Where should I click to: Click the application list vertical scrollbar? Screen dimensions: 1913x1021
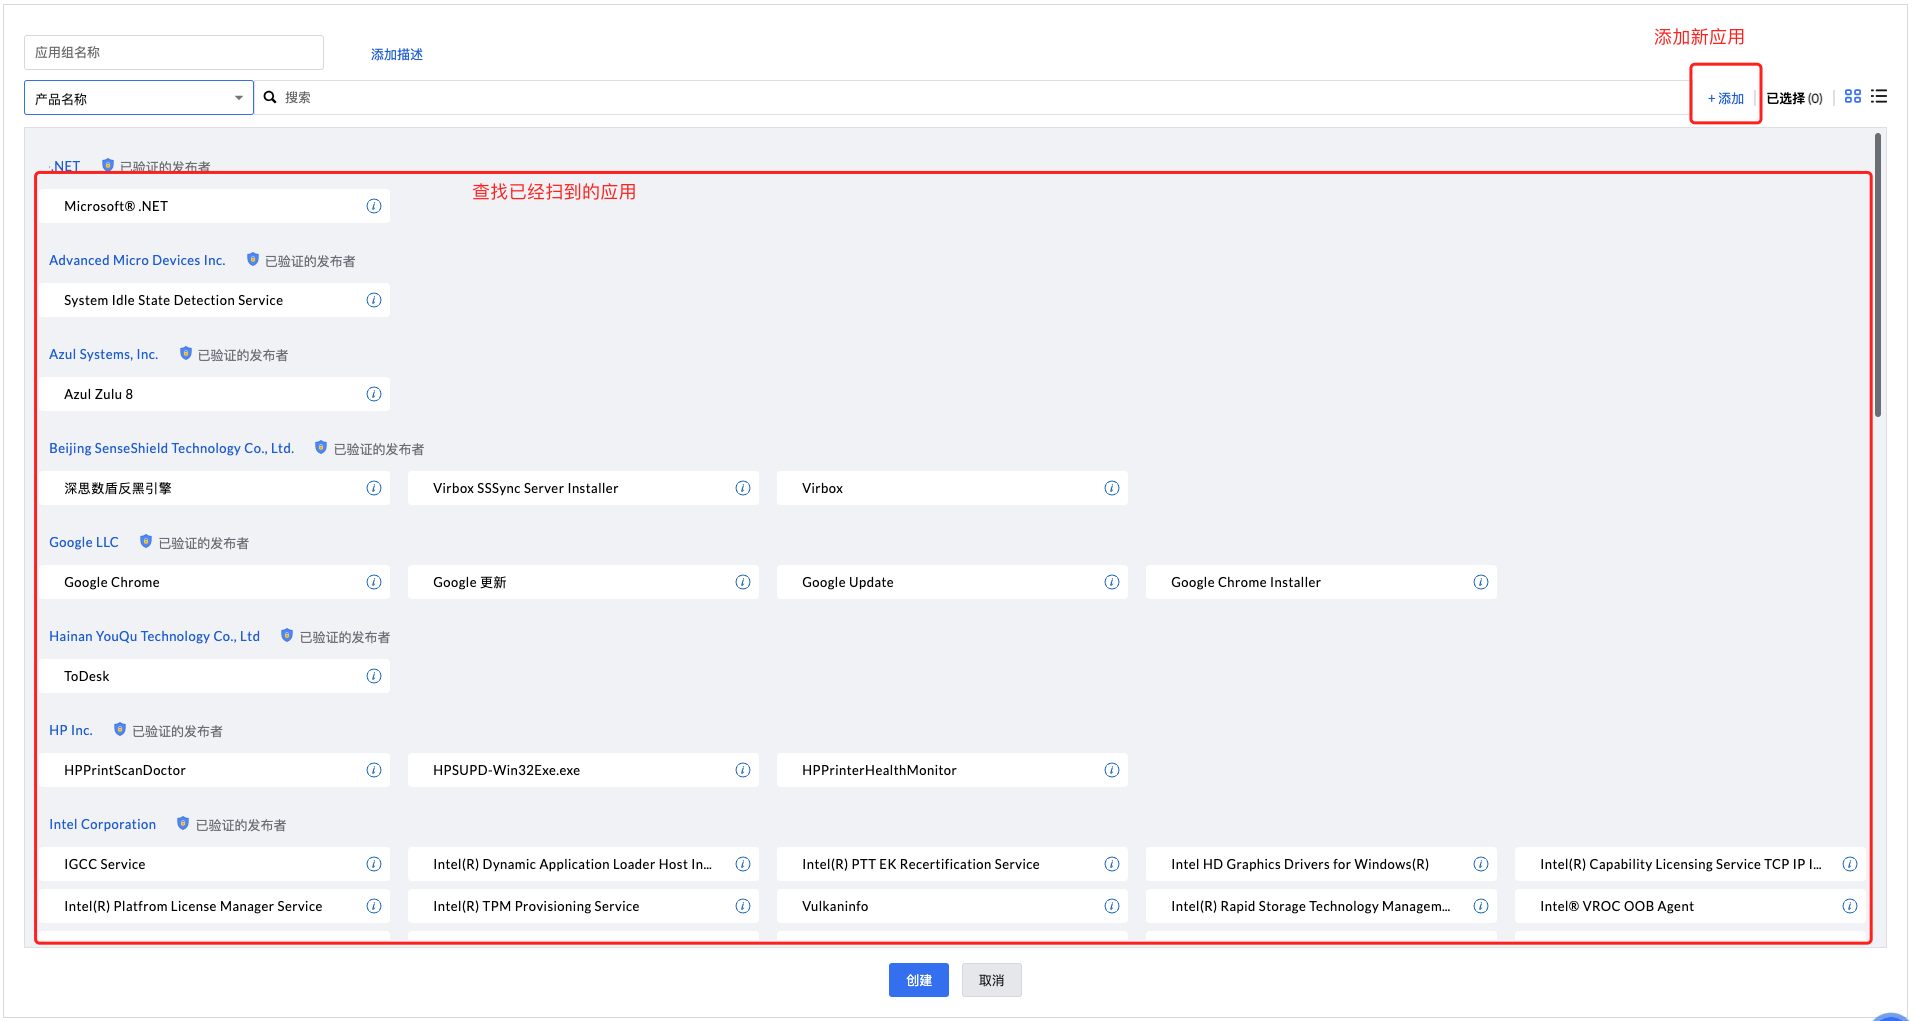click(1878, 275)
